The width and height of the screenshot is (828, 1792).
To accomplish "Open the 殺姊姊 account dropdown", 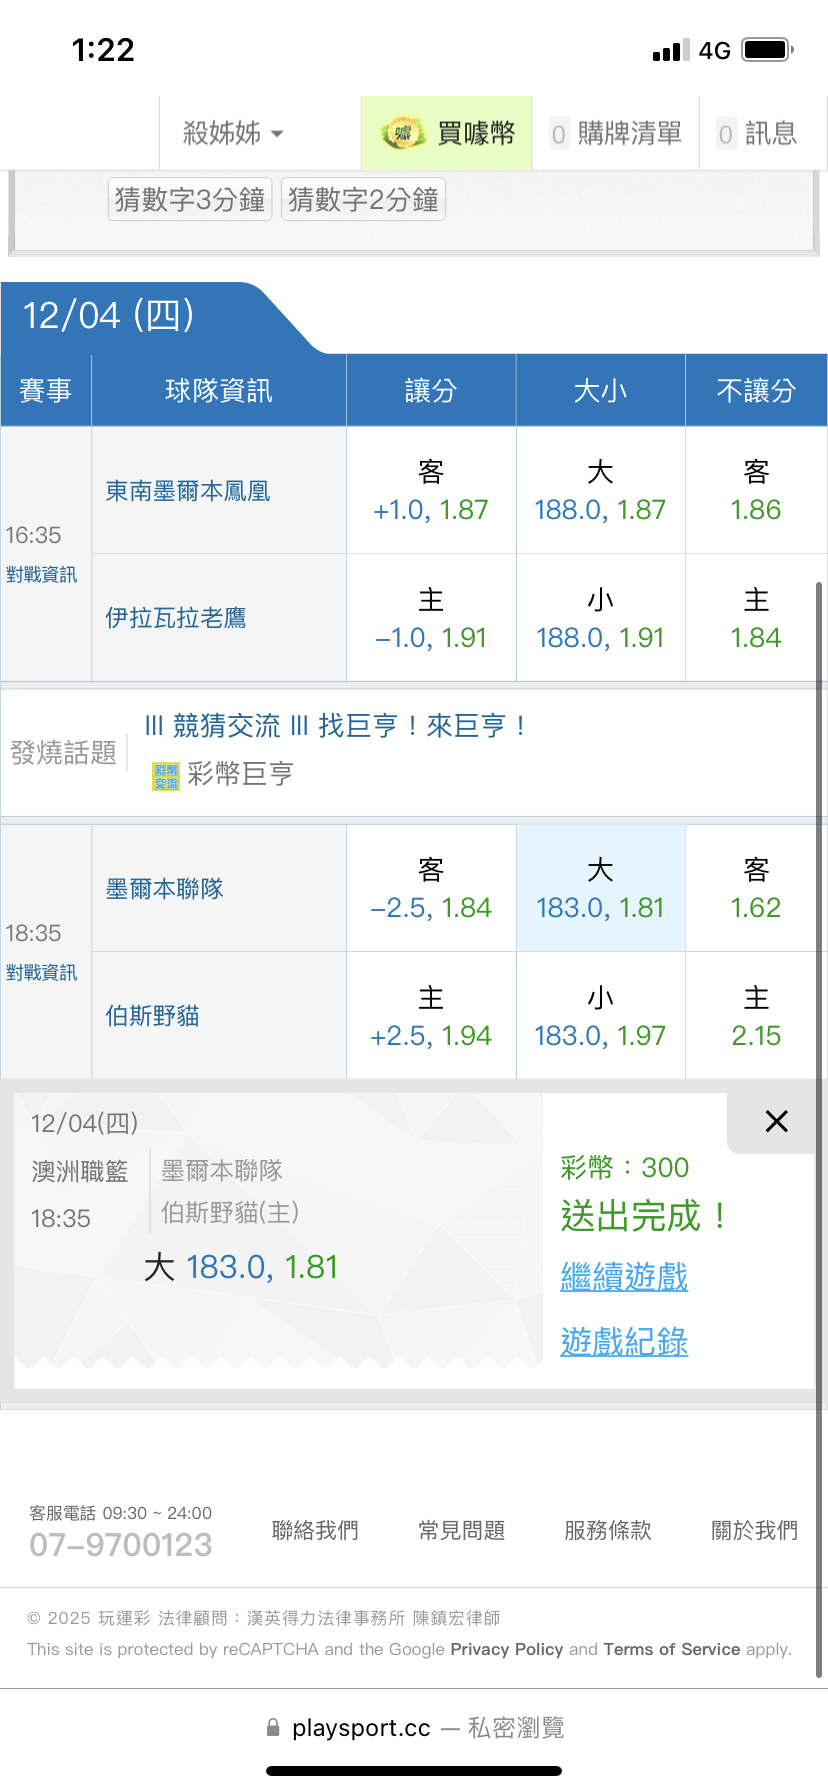I will tap(232, 133).
